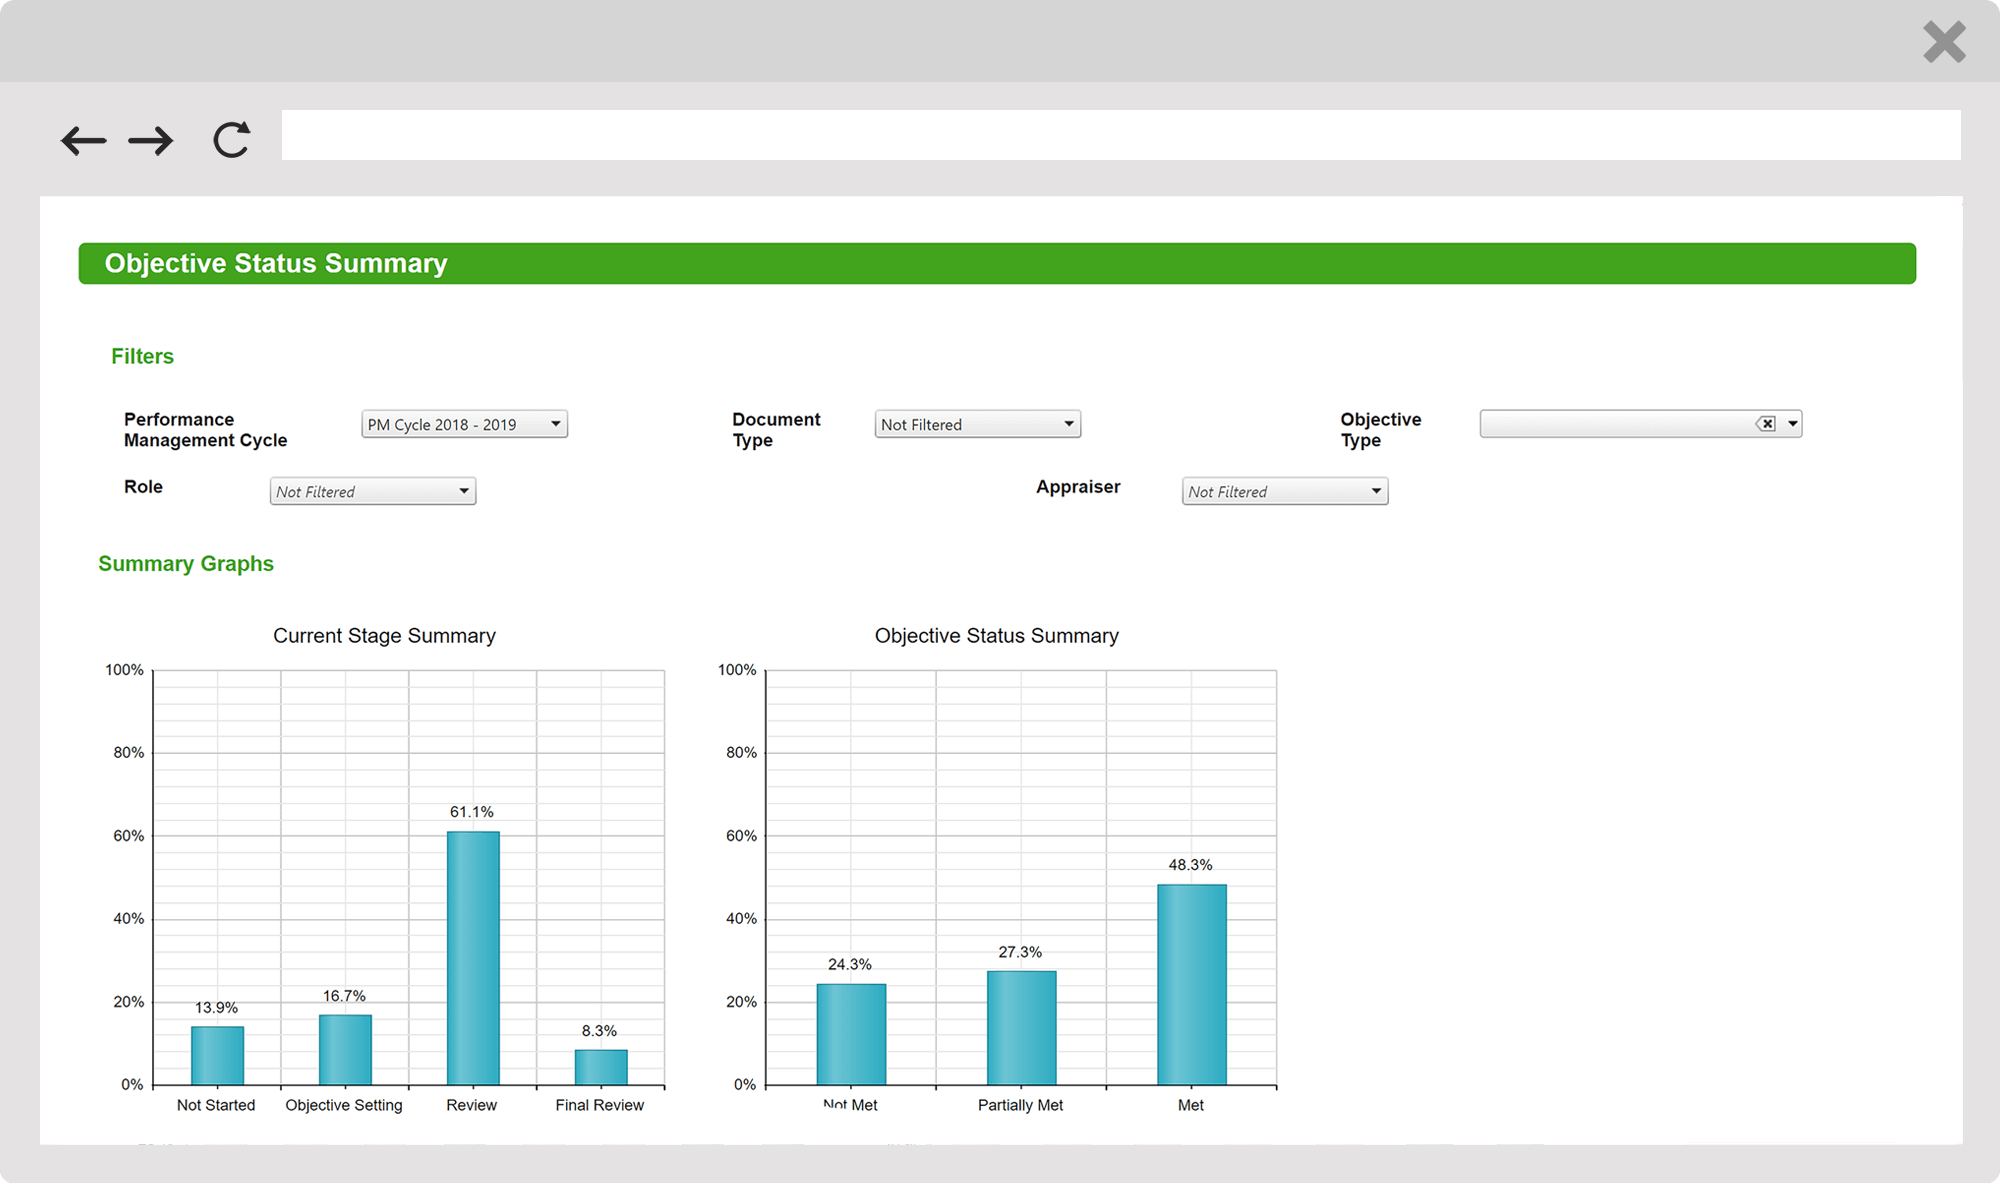Click the browser forward arrow

[x=151, y=140]
